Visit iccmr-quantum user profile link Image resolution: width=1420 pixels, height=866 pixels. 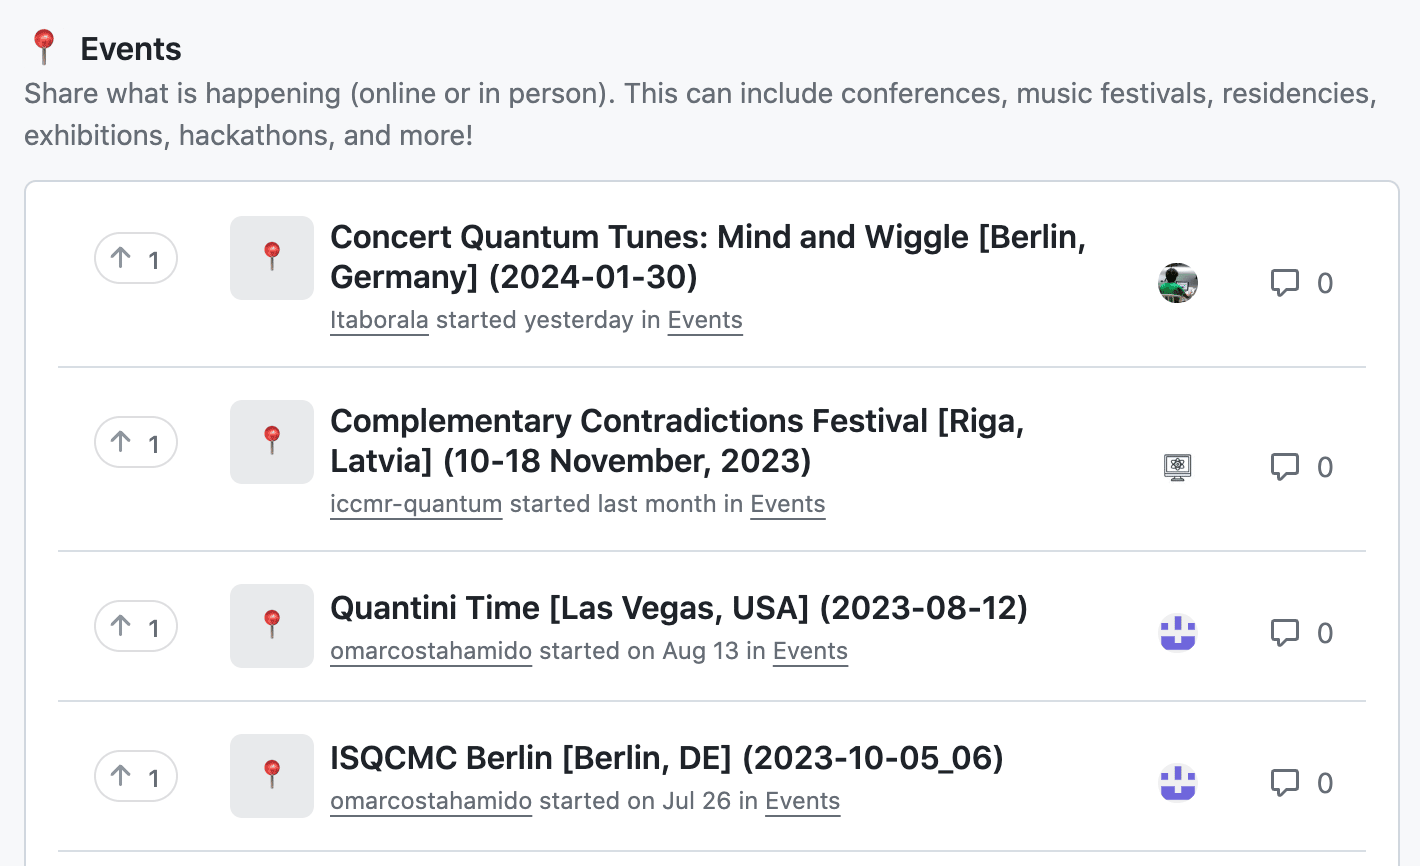tap(416, 504)
